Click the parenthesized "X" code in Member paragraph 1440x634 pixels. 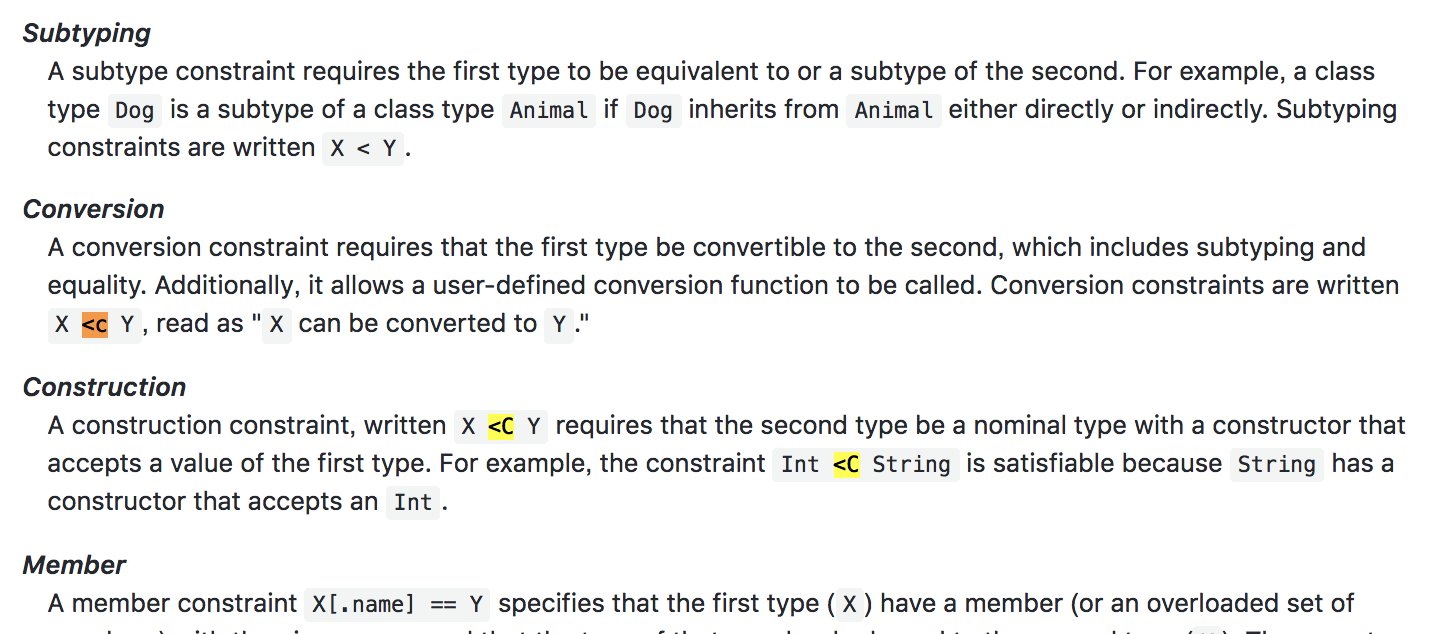pyautogui.click(x=850, y=604)
